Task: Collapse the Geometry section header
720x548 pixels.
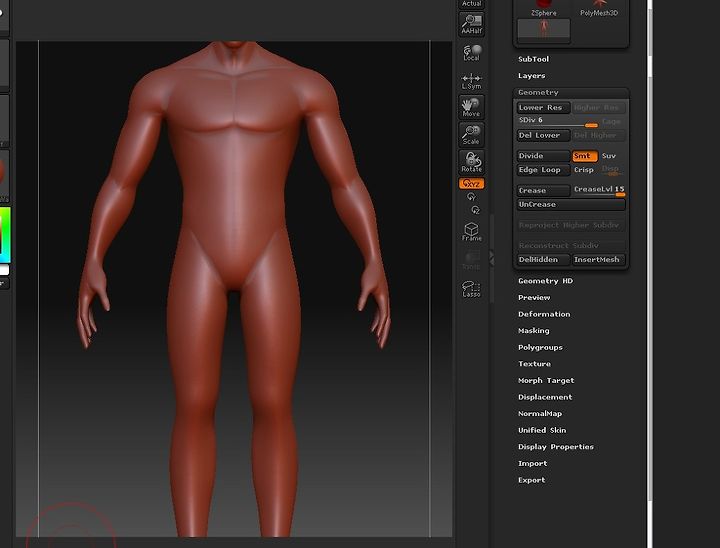Action: tap(571, 92)
